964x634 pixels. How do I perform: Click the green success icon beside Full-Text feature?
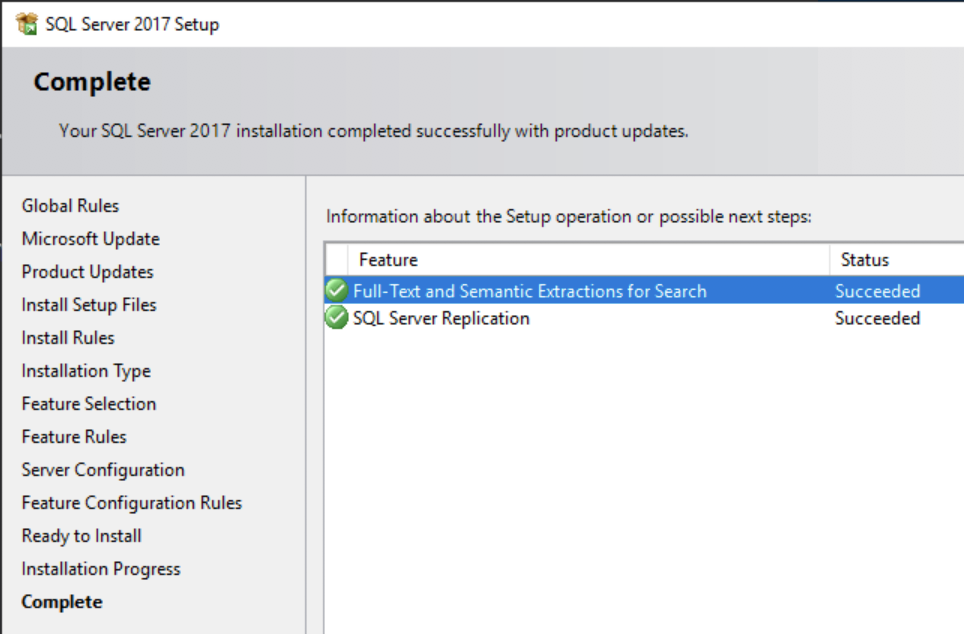coord(336,290)
